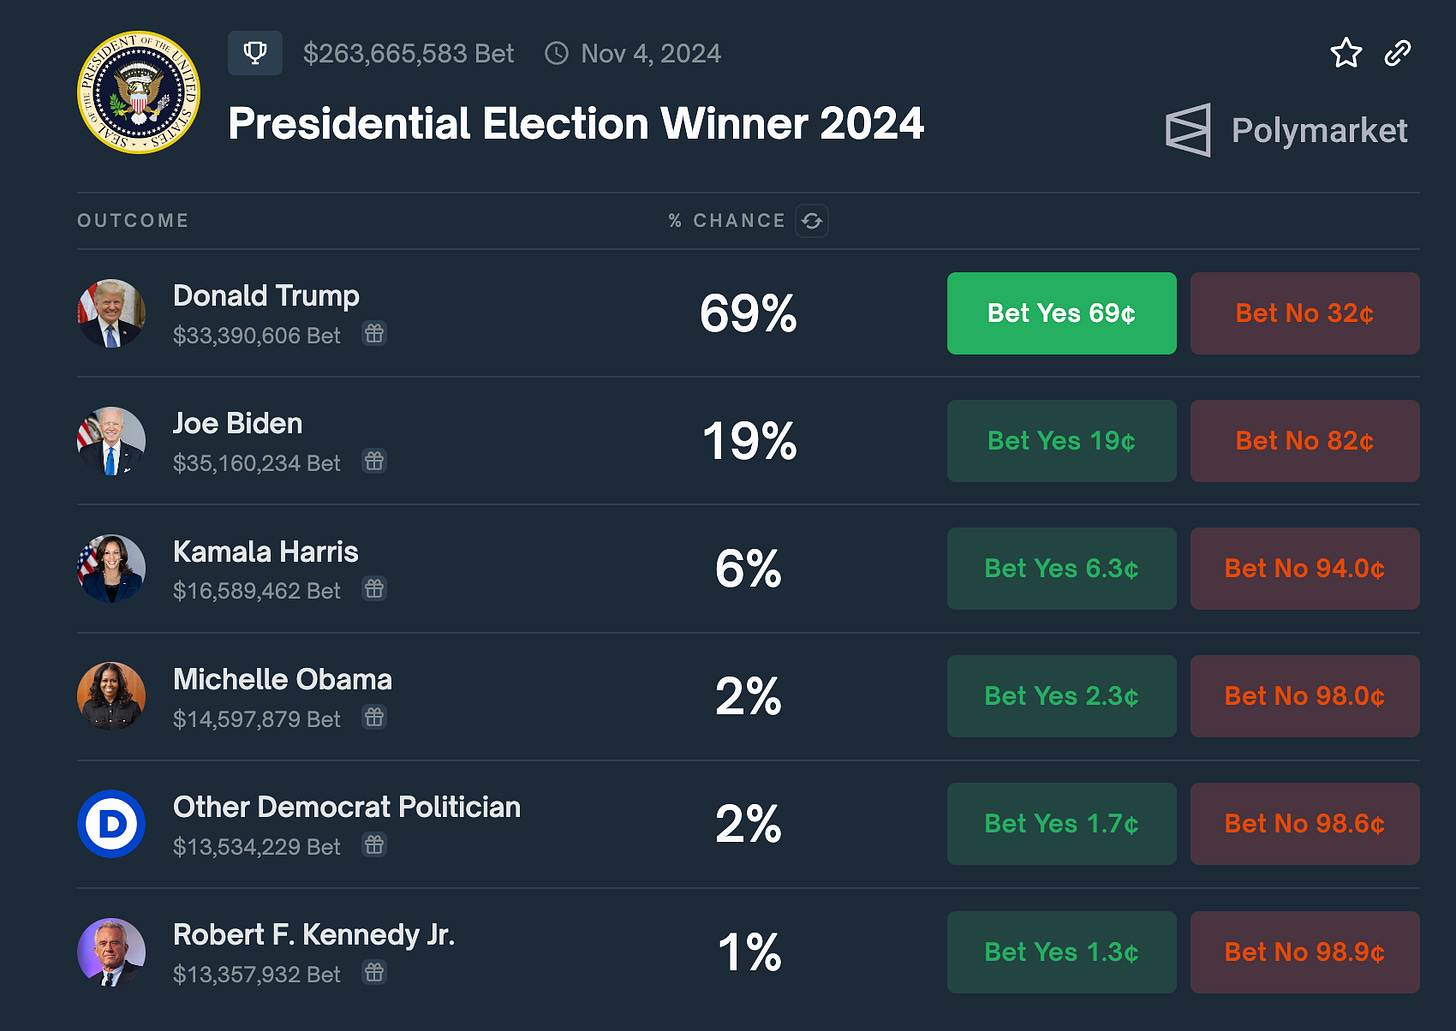Click the gift icon under Kamala Harris

click(374, 589)
